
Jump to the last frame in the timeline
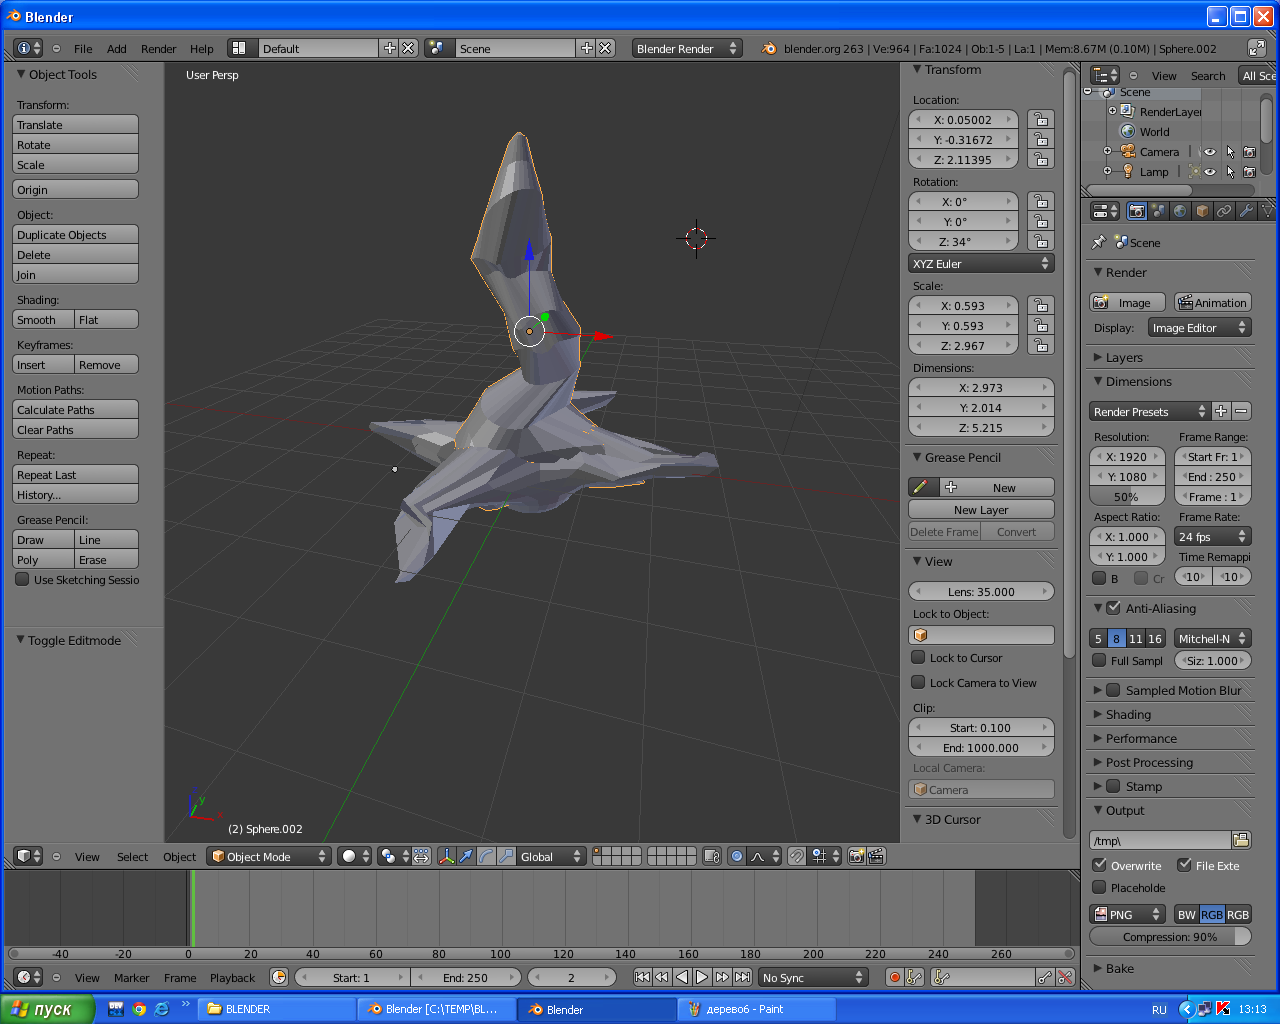click(742, 978)
